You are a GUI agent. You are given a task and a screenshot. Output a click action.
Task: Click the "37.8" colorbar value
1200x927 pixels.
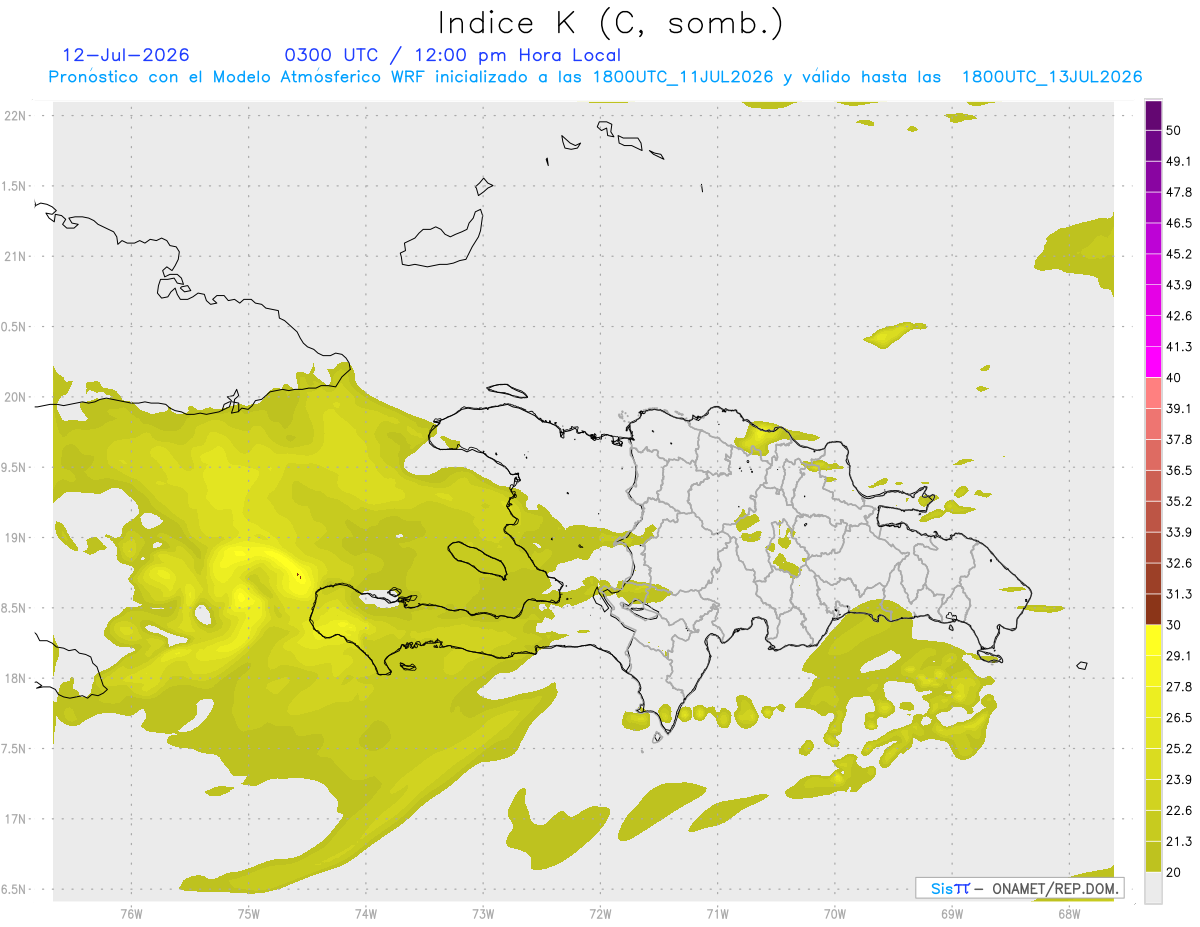(x=1180, y=440)
